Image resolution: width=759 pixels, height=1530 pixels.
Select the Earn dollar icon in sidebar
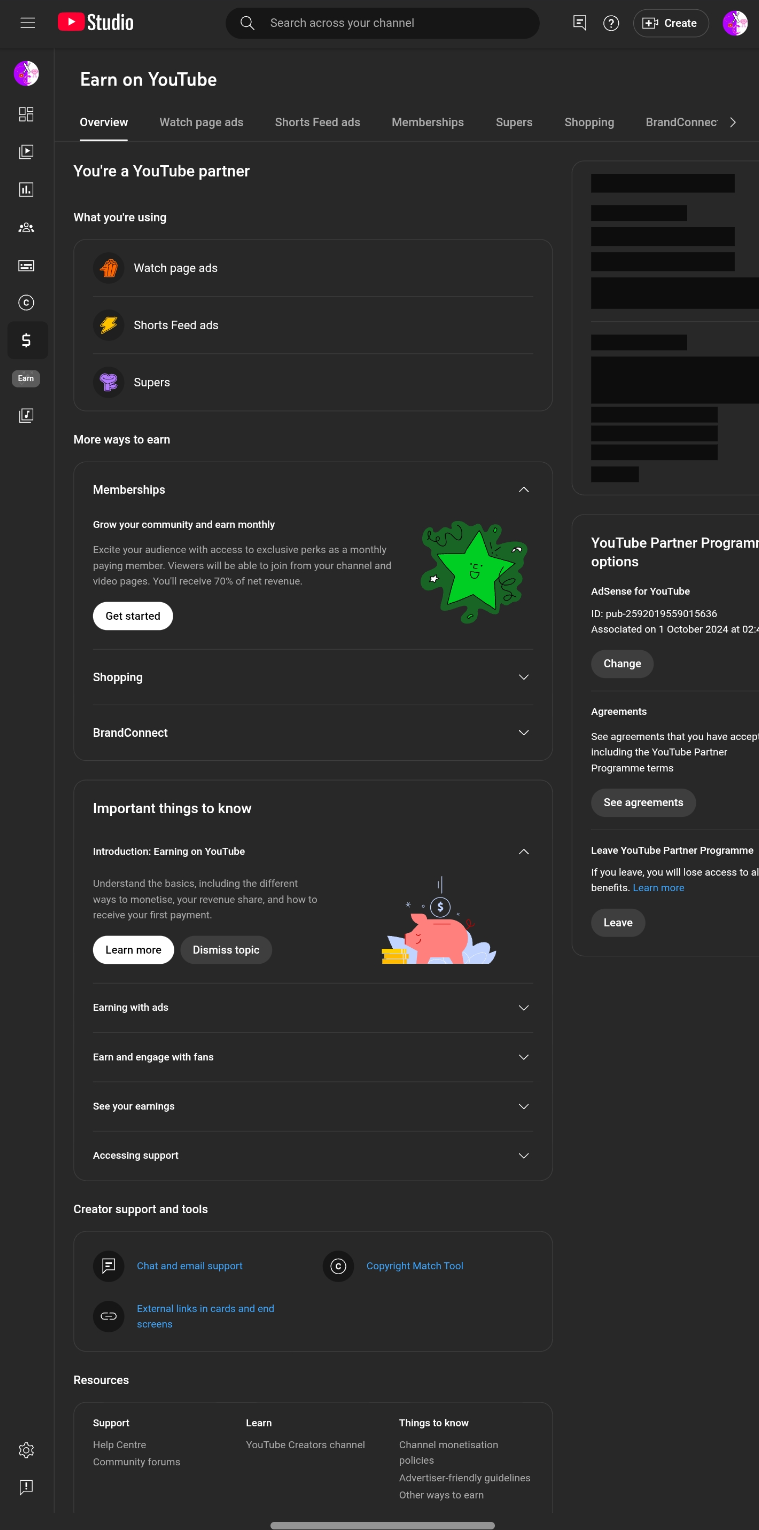coord(26,340)
